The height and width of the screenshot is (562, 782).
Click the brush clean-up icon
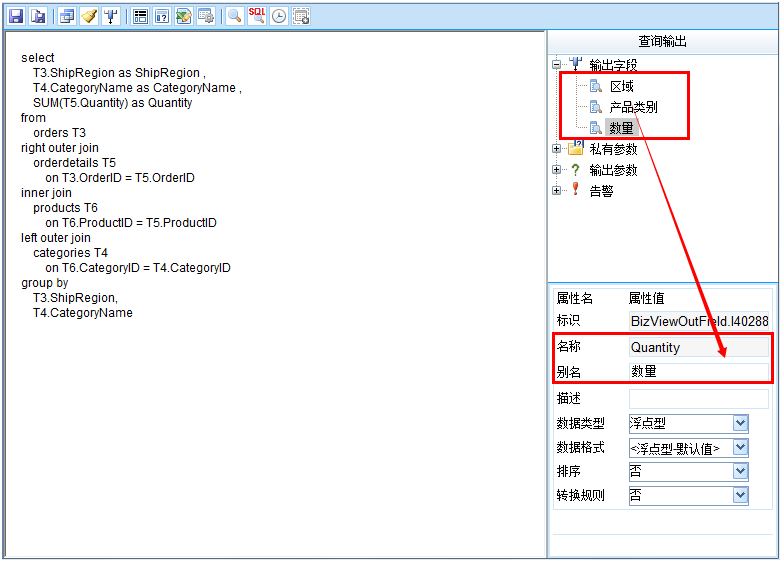click(x=89, y=16)
